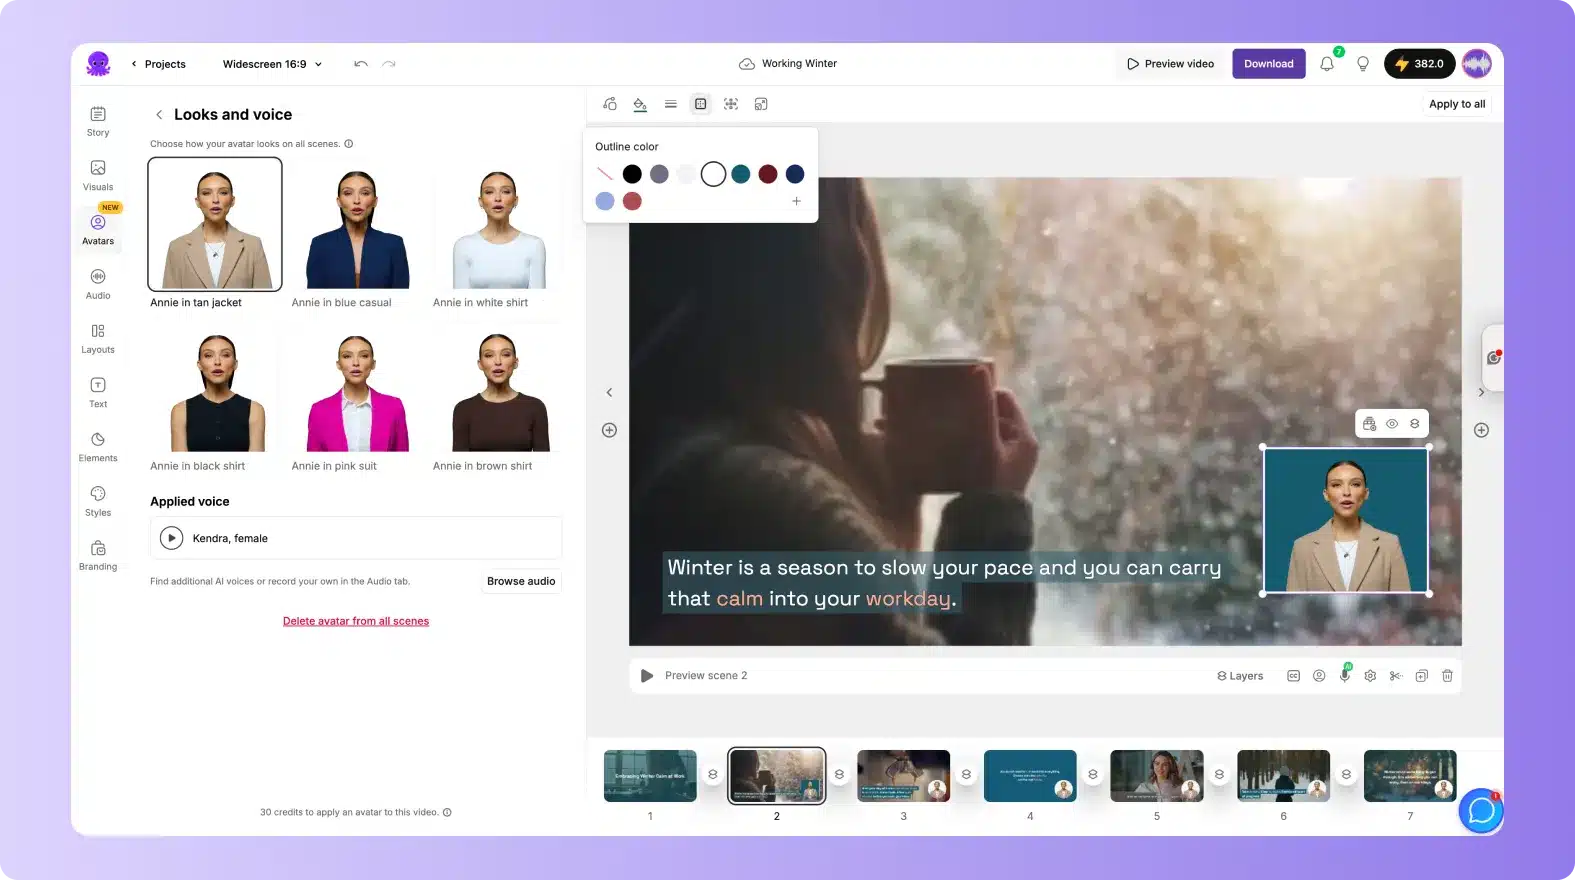Redo the last undone action
This screenshot has height=880, width=1575.
click(389, 64)
